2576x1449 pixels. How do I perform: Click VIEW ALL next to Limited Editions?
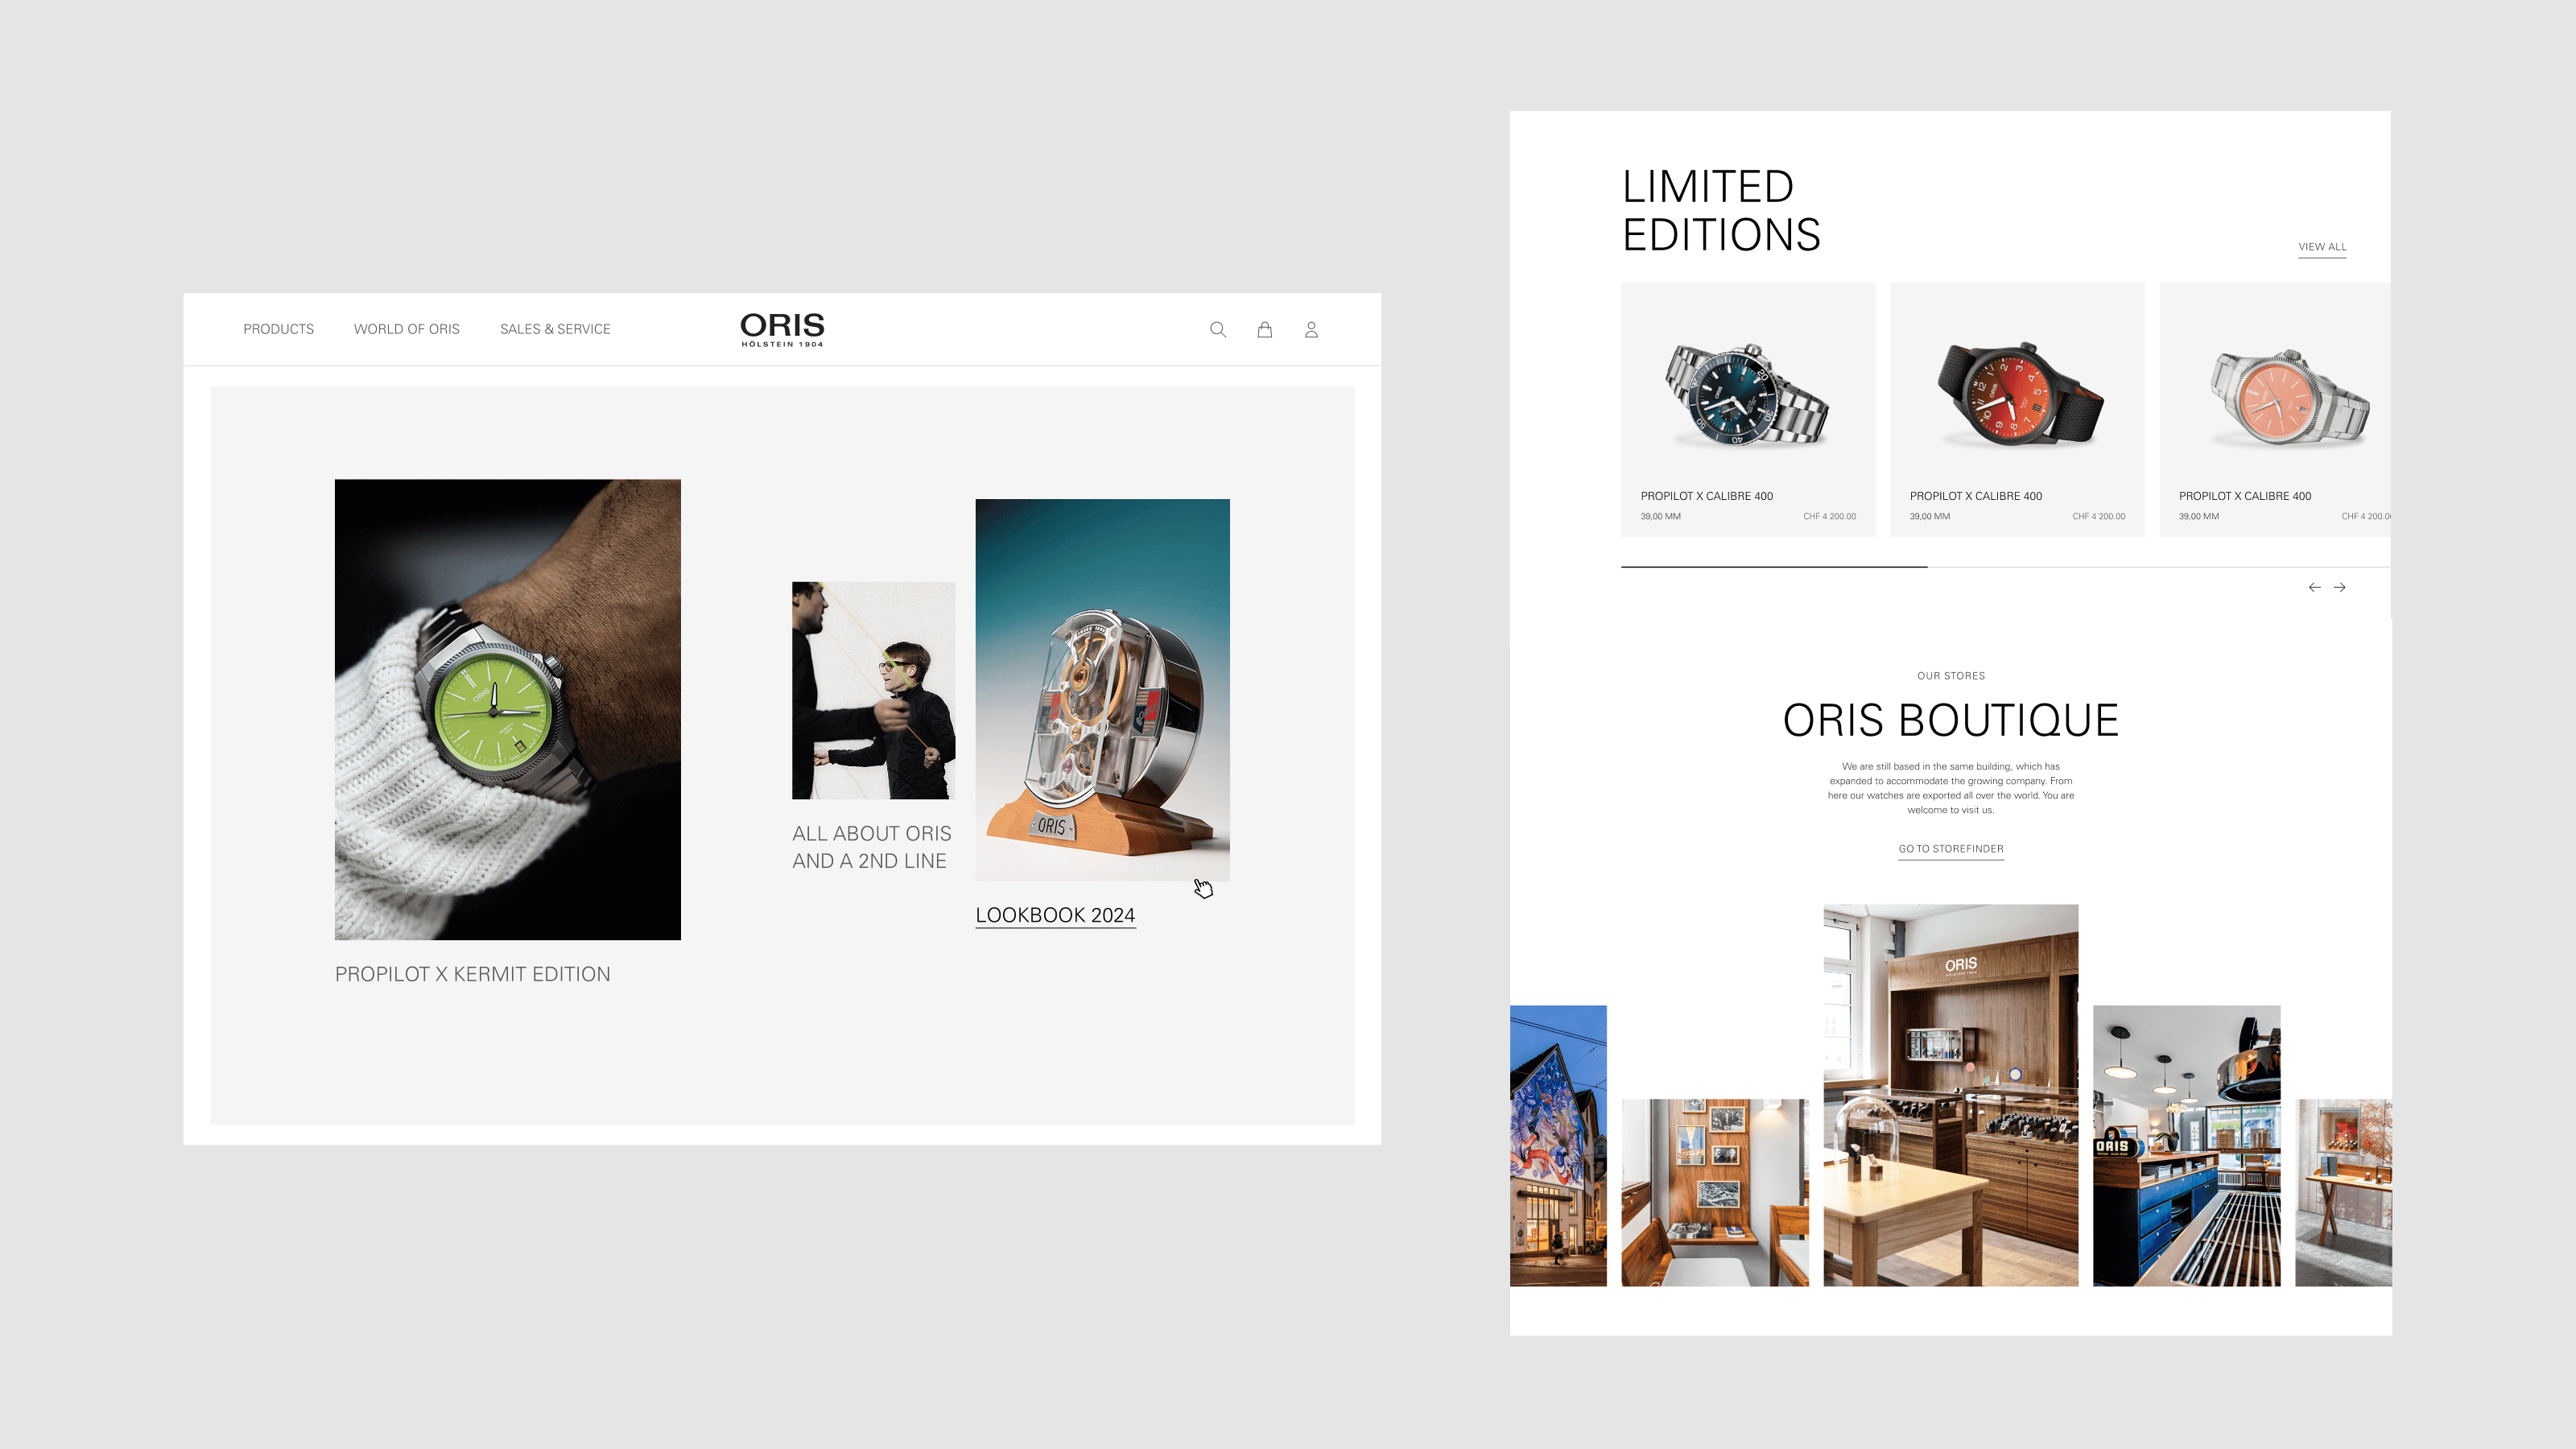click(x=2322, y=246)
